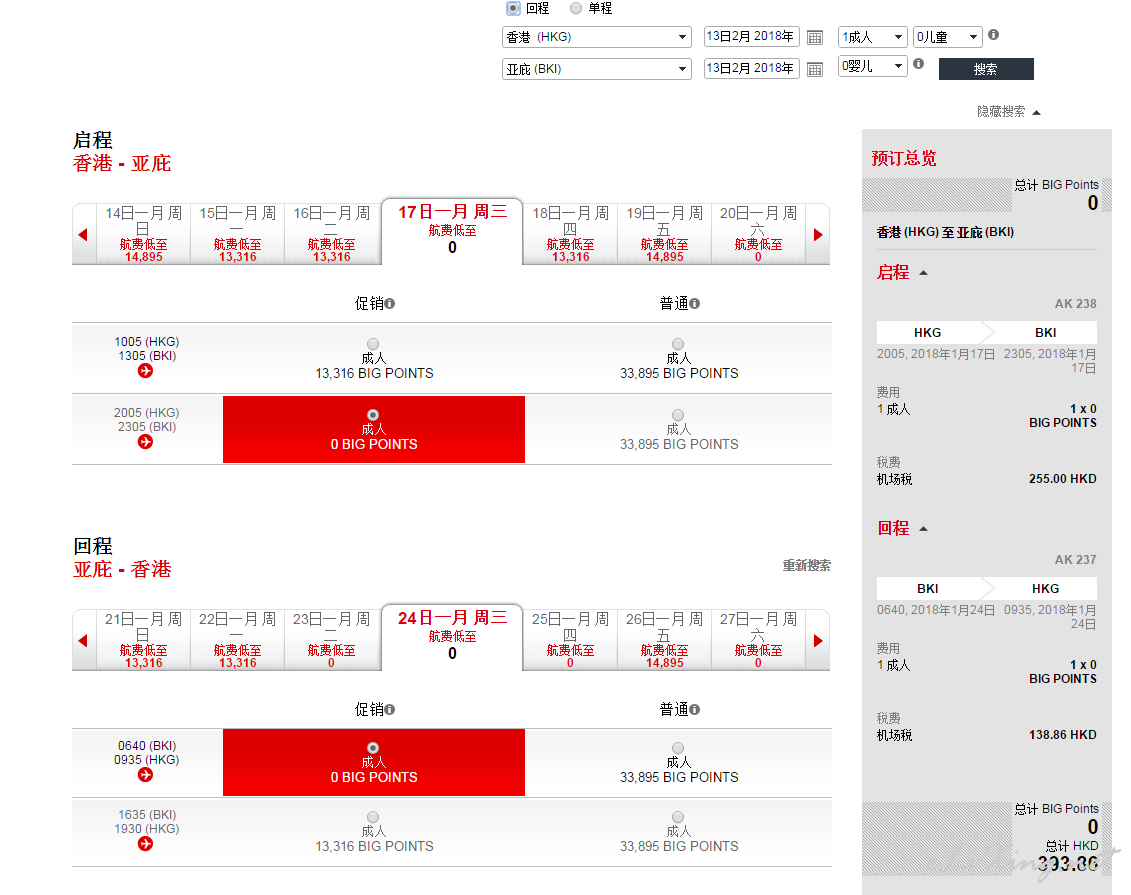Image resolution: width=1131 pixels, height=895 pixels.
Task: Select the 17 January active departure tab
Action: coord(452,231)
